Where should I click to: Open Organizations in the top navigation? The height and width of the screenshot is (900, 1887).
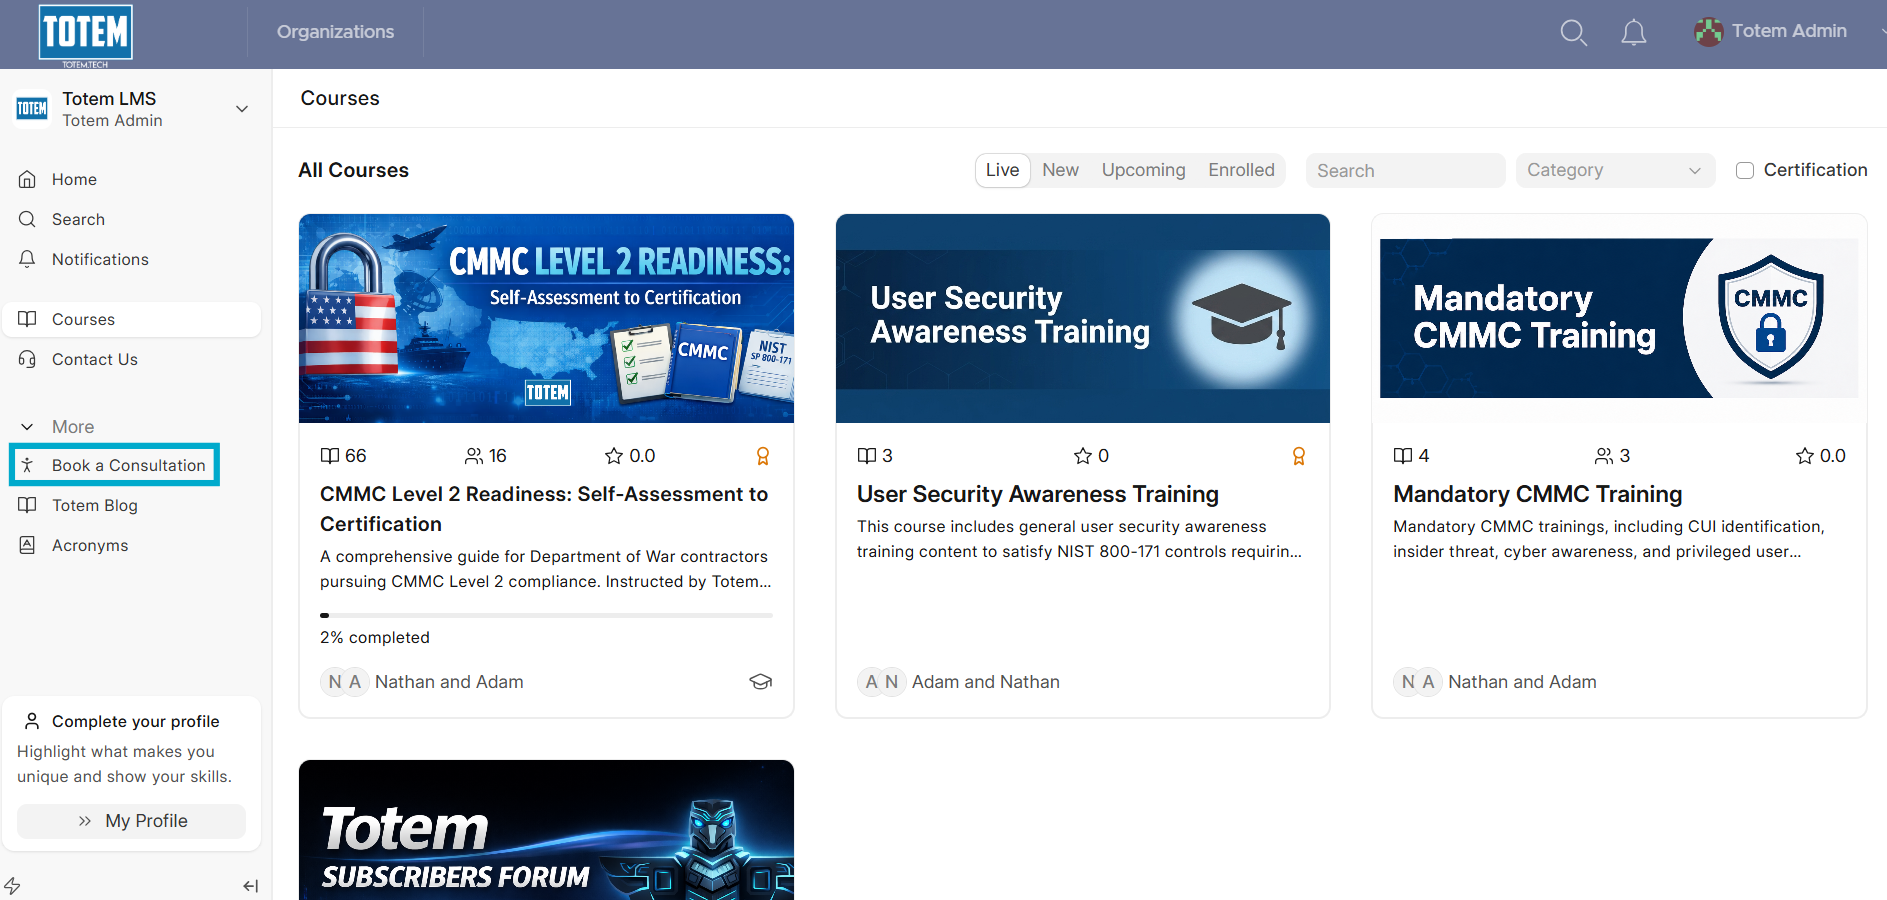pyautogui.click(x=335, y=32)
